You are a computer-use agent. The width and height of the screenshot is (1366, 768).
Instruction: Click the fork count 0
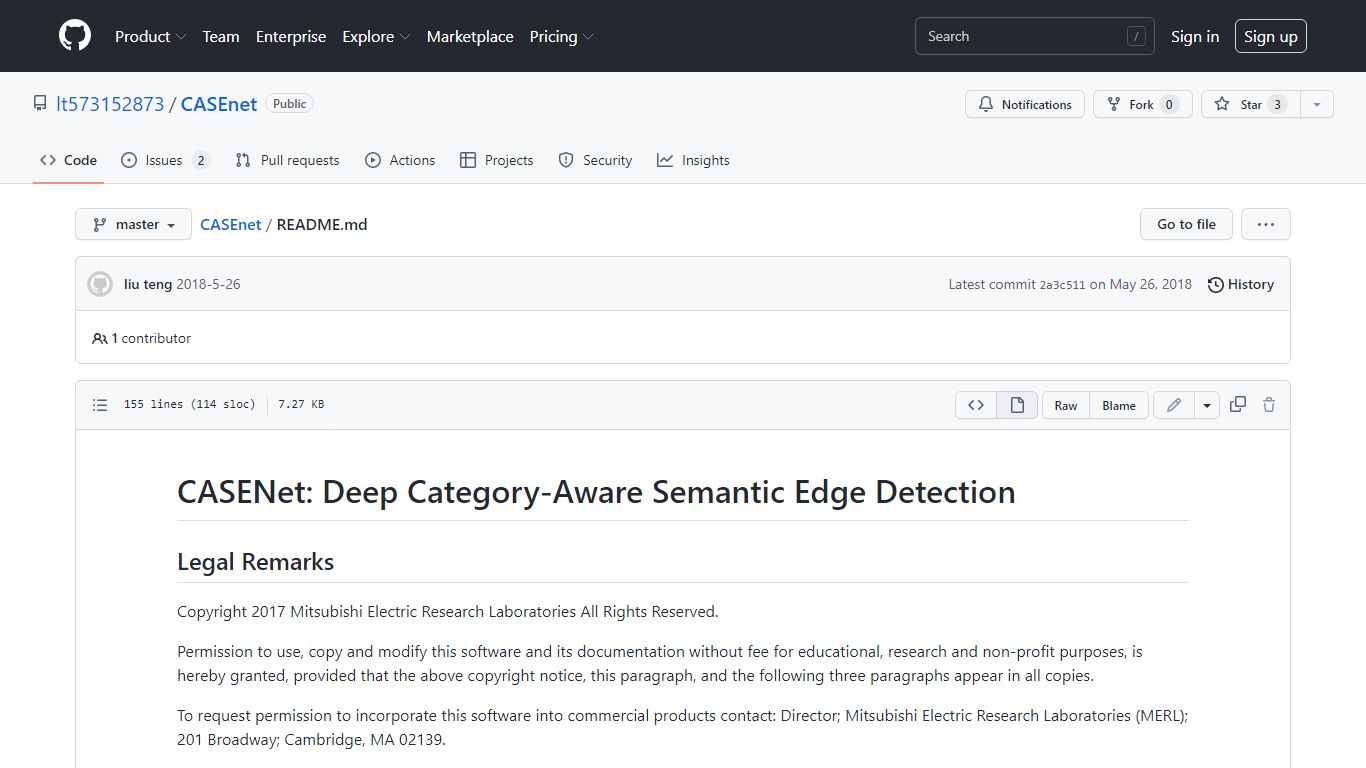1169,104
